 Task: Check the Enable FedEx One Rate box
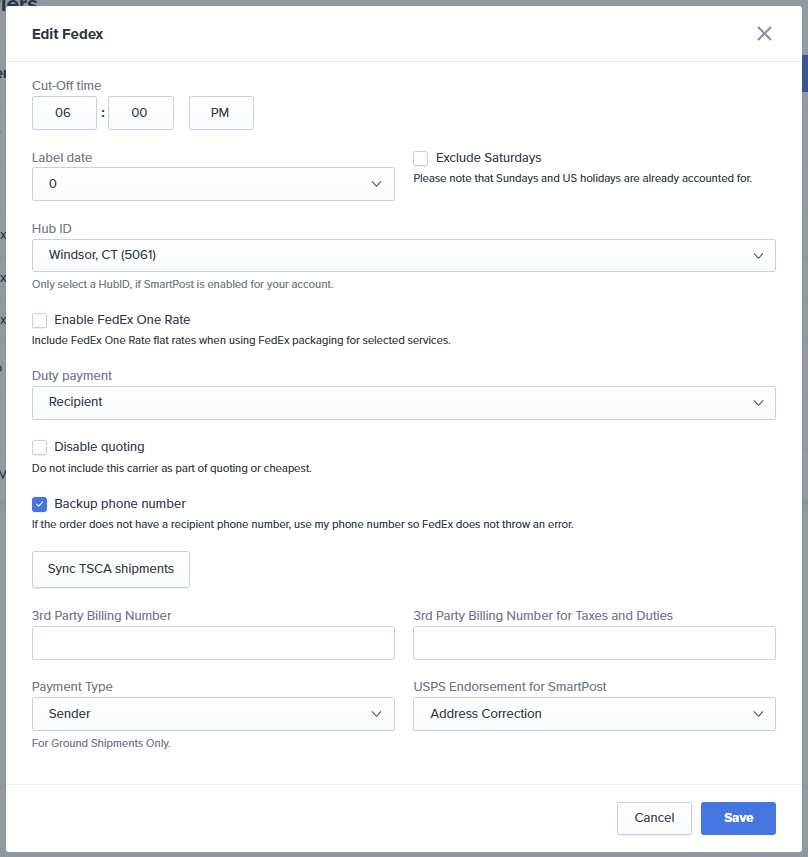pyautogui.click(x=40, y=320)
